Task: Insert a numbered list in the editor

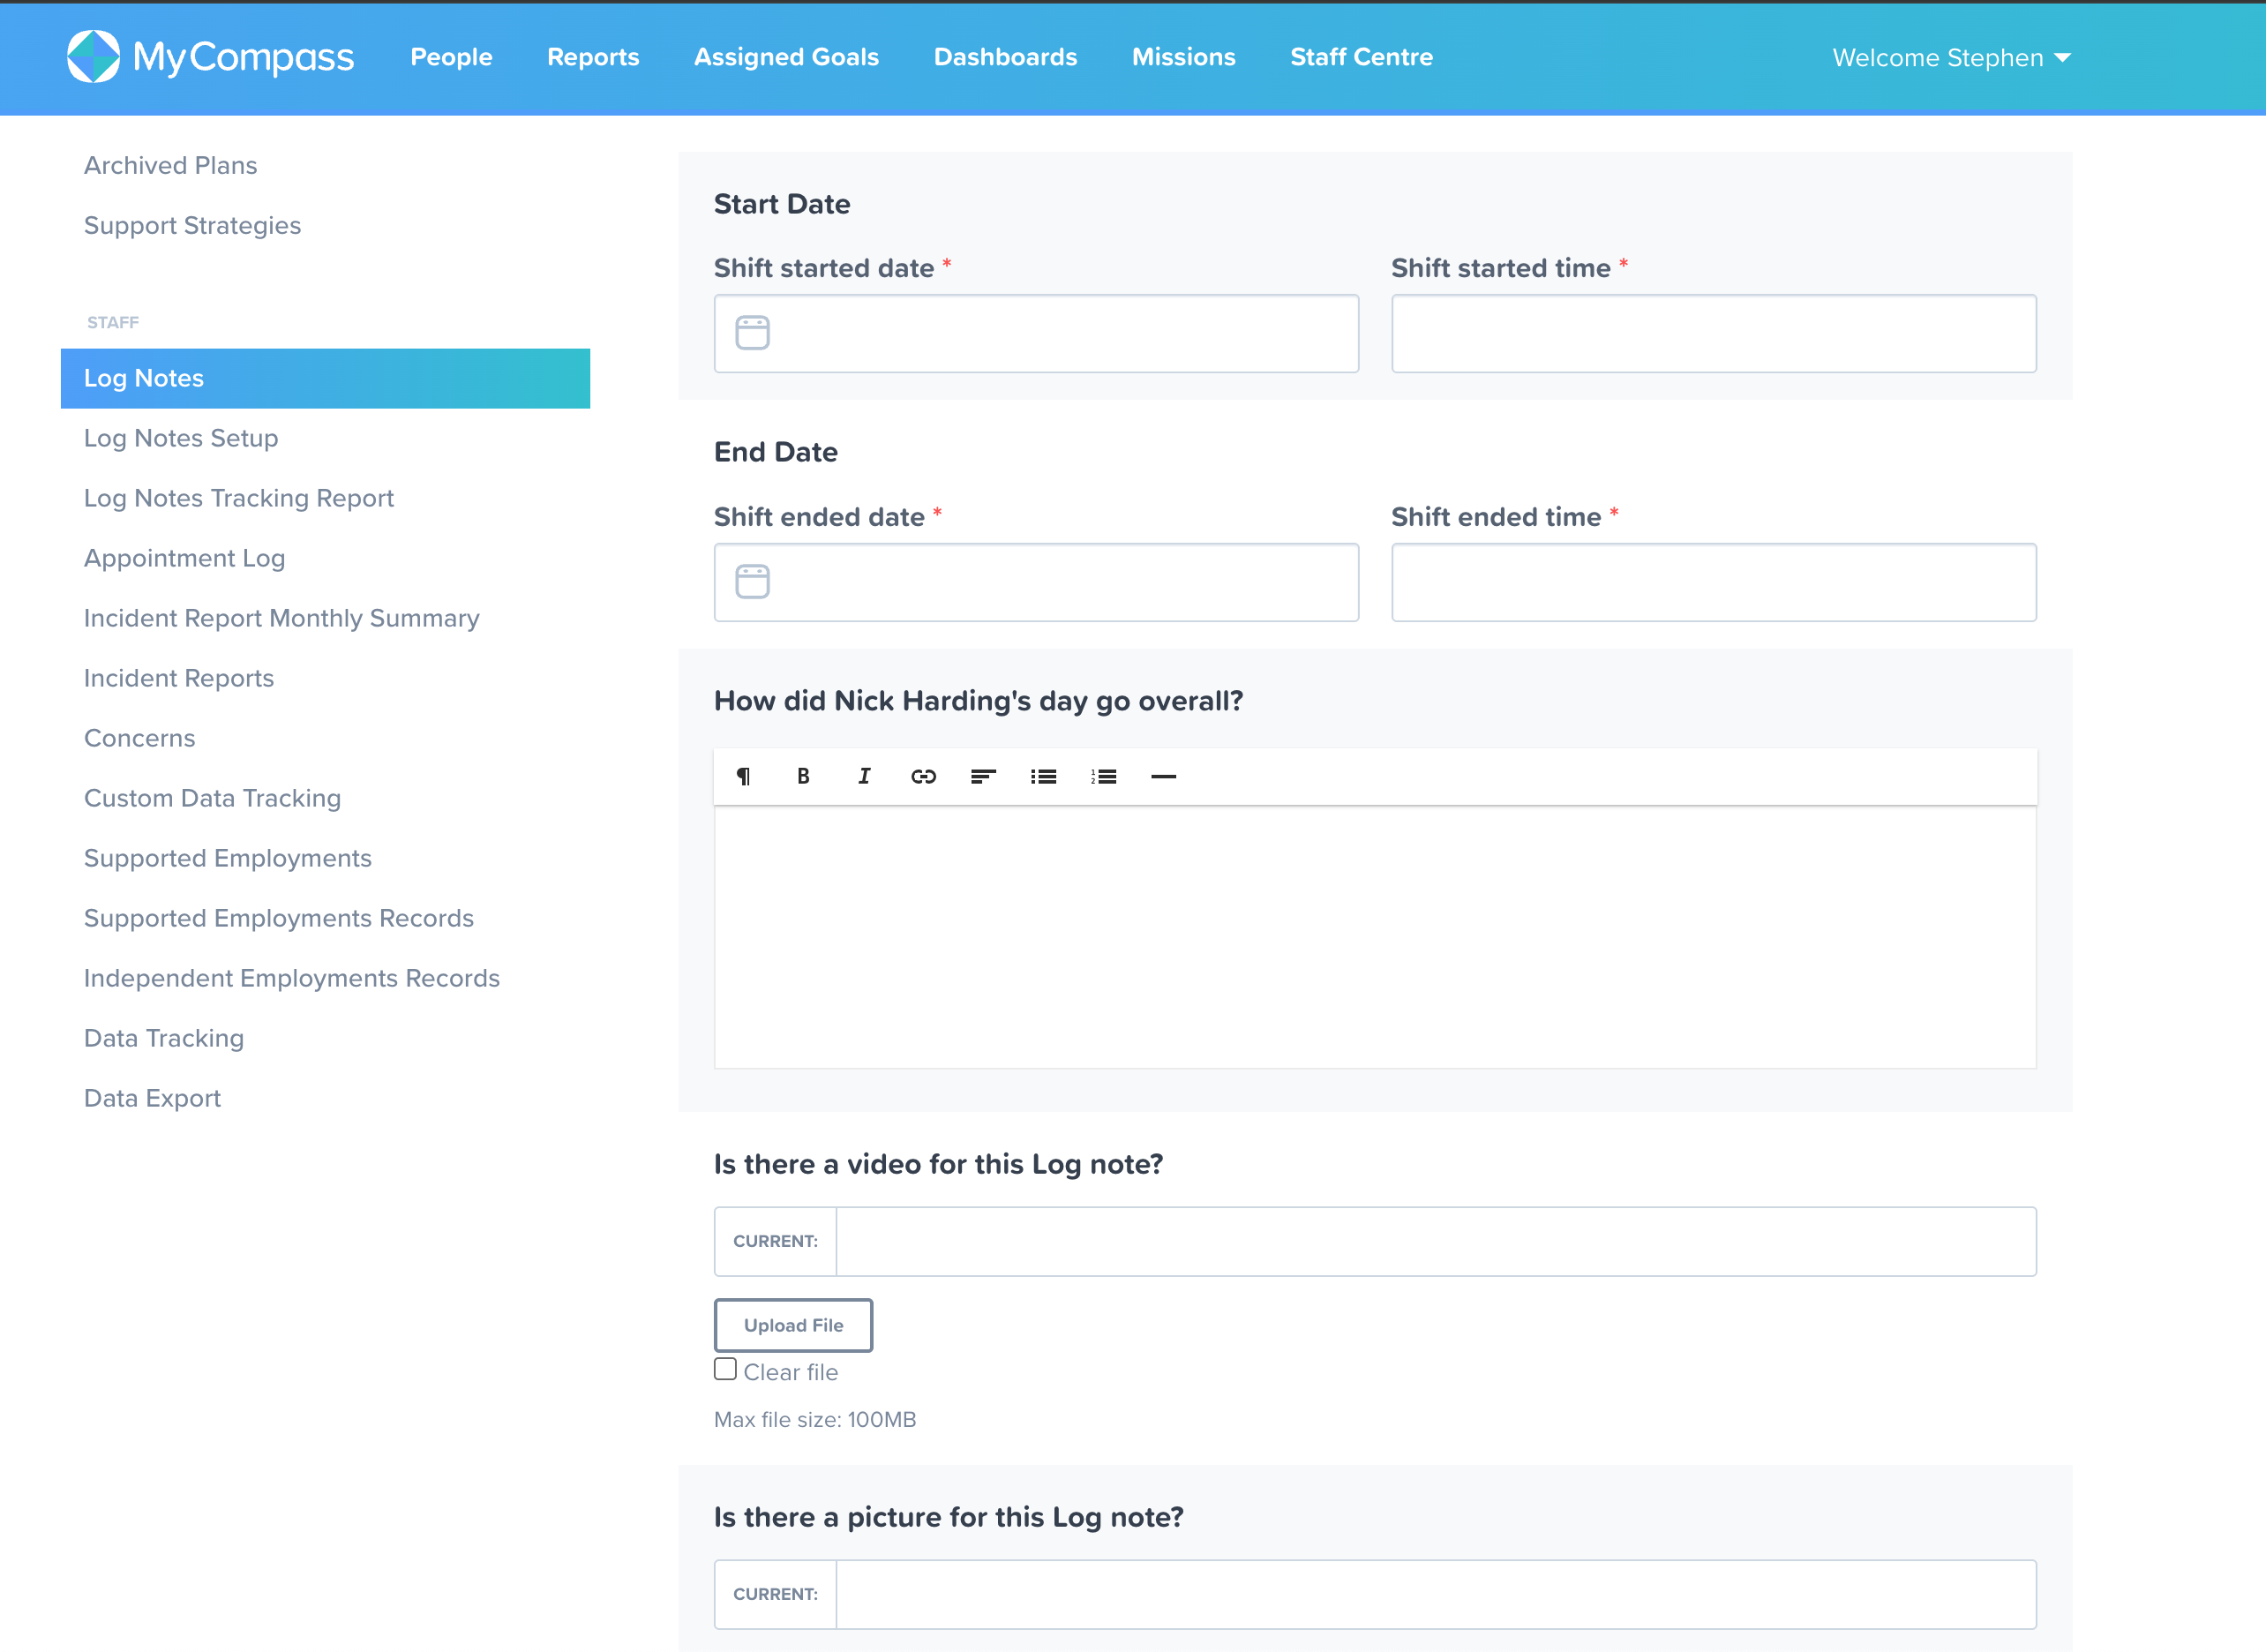Action: click(x=1103, y=776)
